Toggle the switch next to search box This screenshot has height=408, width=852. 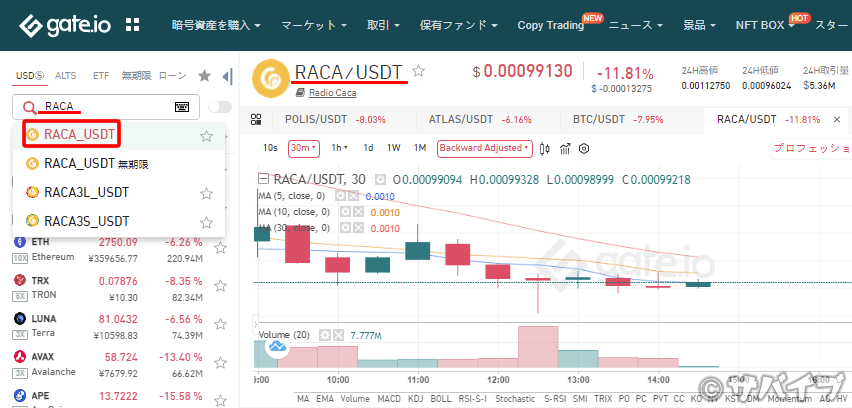220,106
